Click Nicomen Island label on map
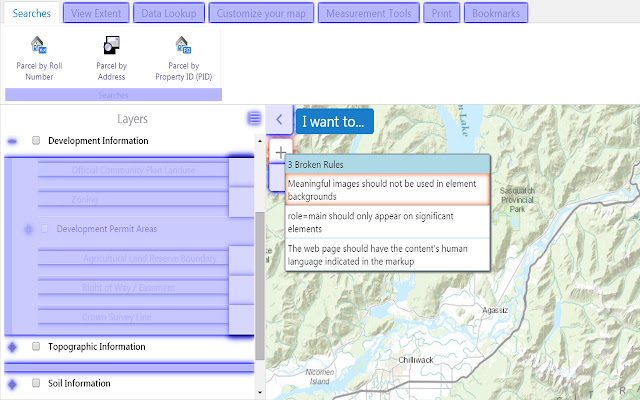Viewport: 640px width, 400px height. point(320,376)
